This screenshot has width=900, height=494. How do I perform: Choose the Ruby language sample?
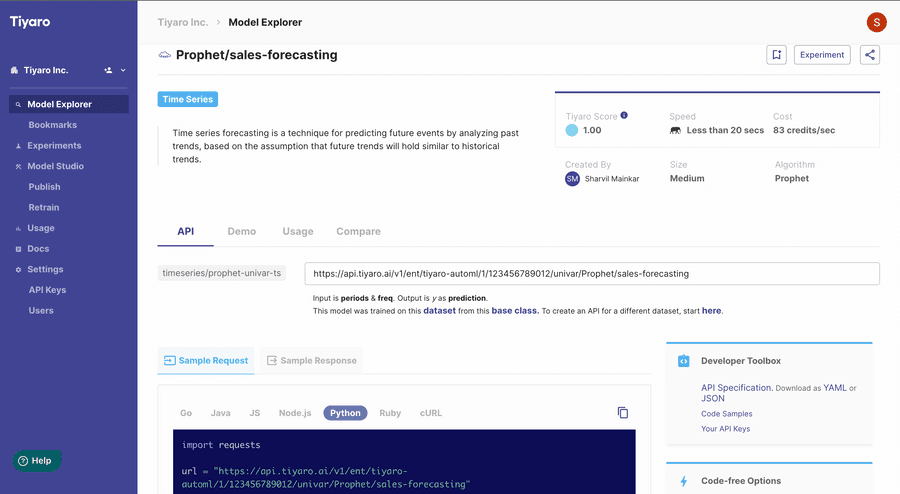pos(390,413)
